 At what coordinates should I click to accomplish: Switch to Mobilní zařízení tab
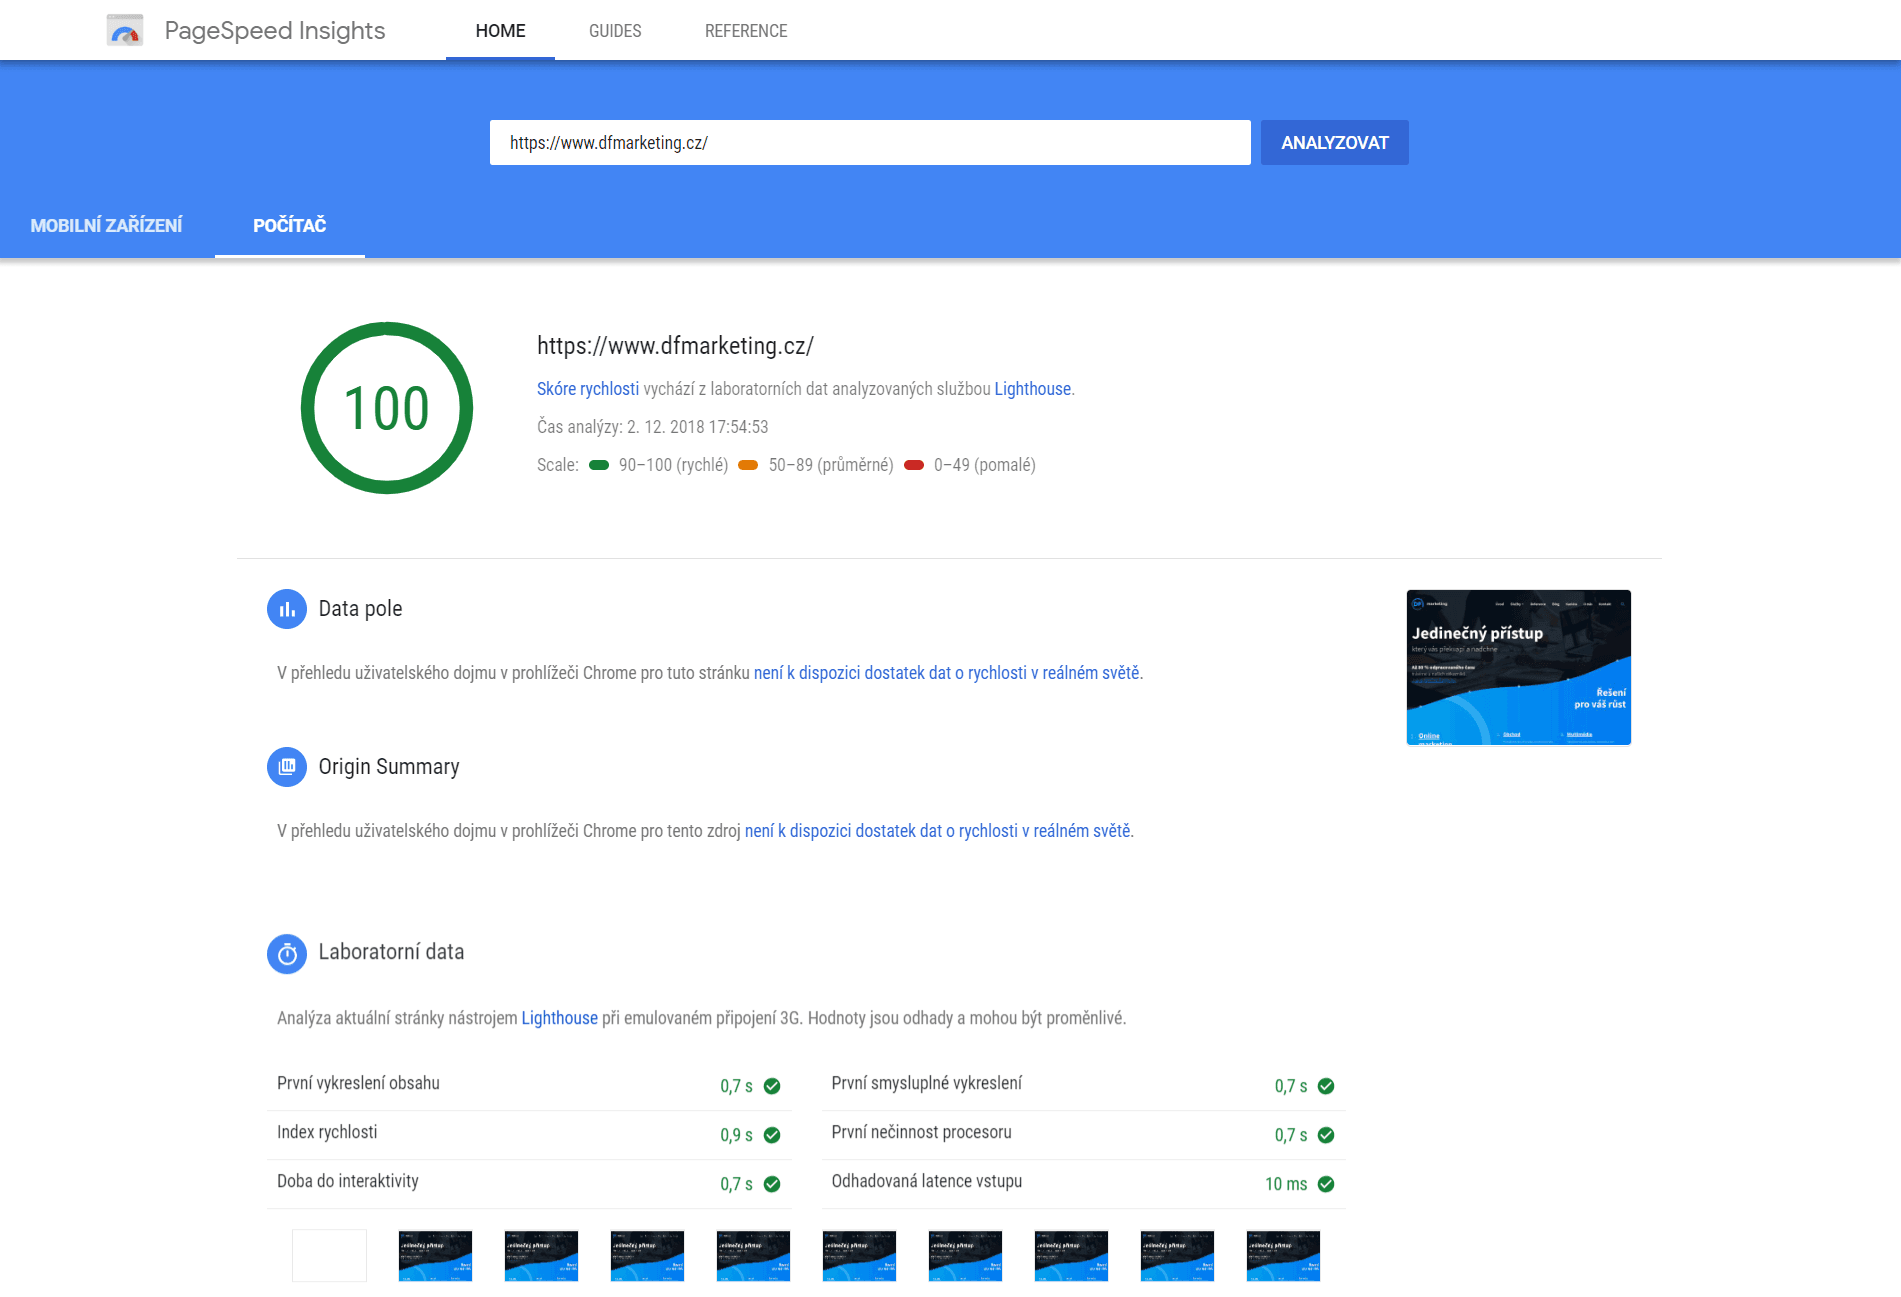106,226
